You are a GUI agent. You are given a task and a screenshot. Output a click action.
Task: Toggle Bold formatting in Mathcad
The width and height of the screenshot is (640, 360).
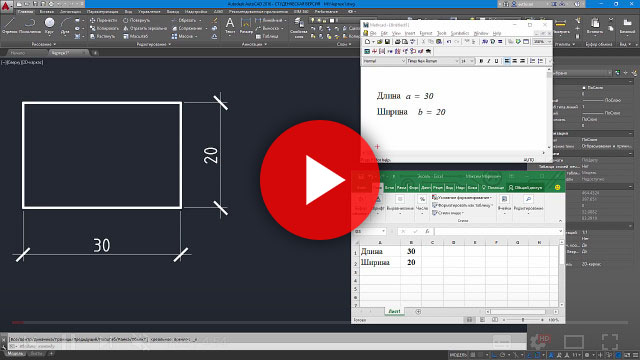pyautogui.click(x=481, y=61)
